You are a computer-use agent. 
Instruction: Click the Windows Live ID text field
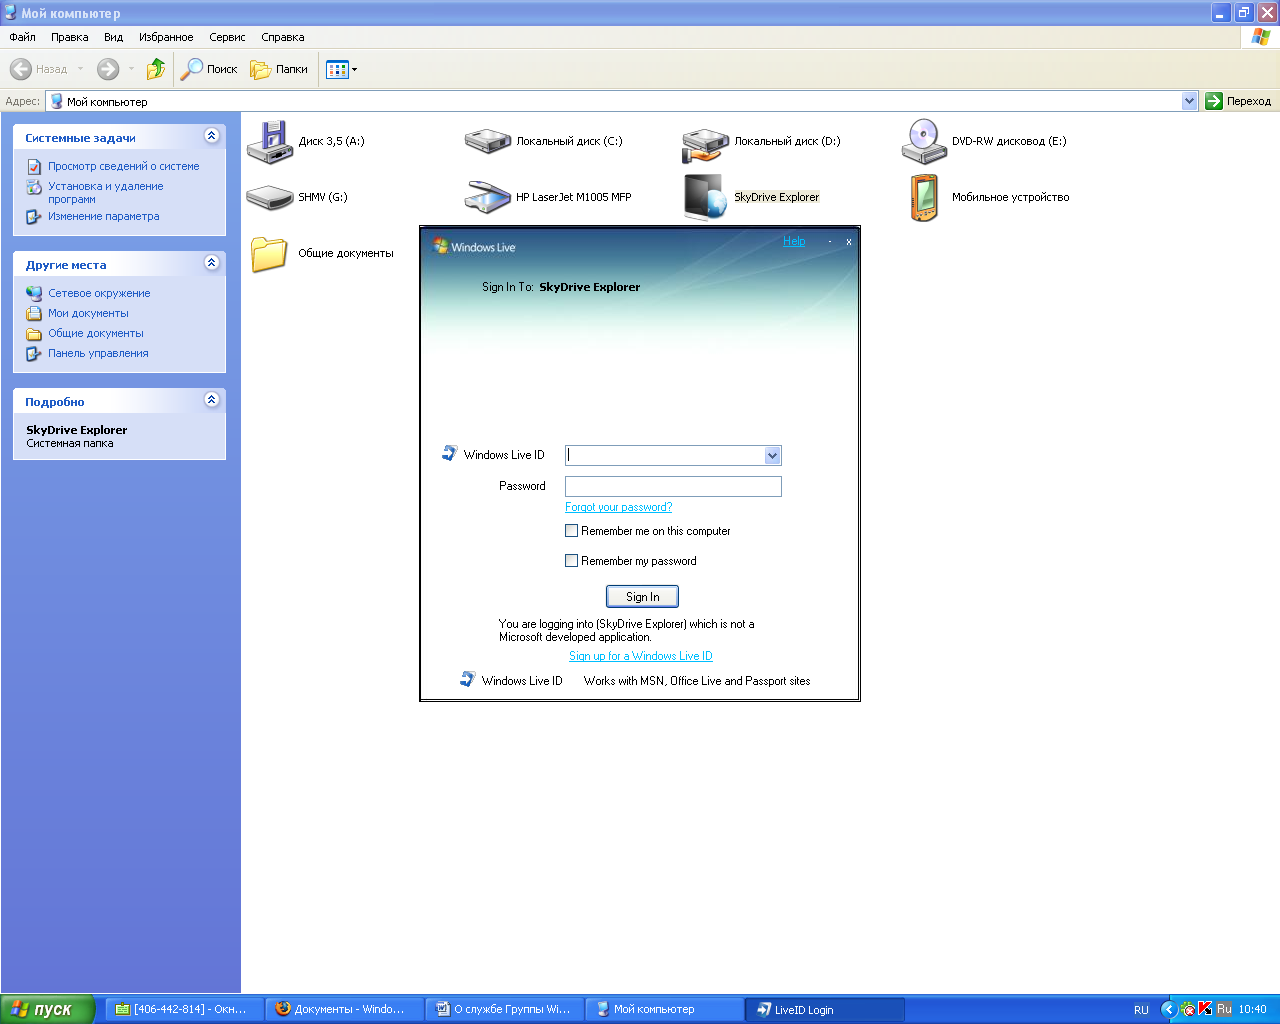[665, 455]
